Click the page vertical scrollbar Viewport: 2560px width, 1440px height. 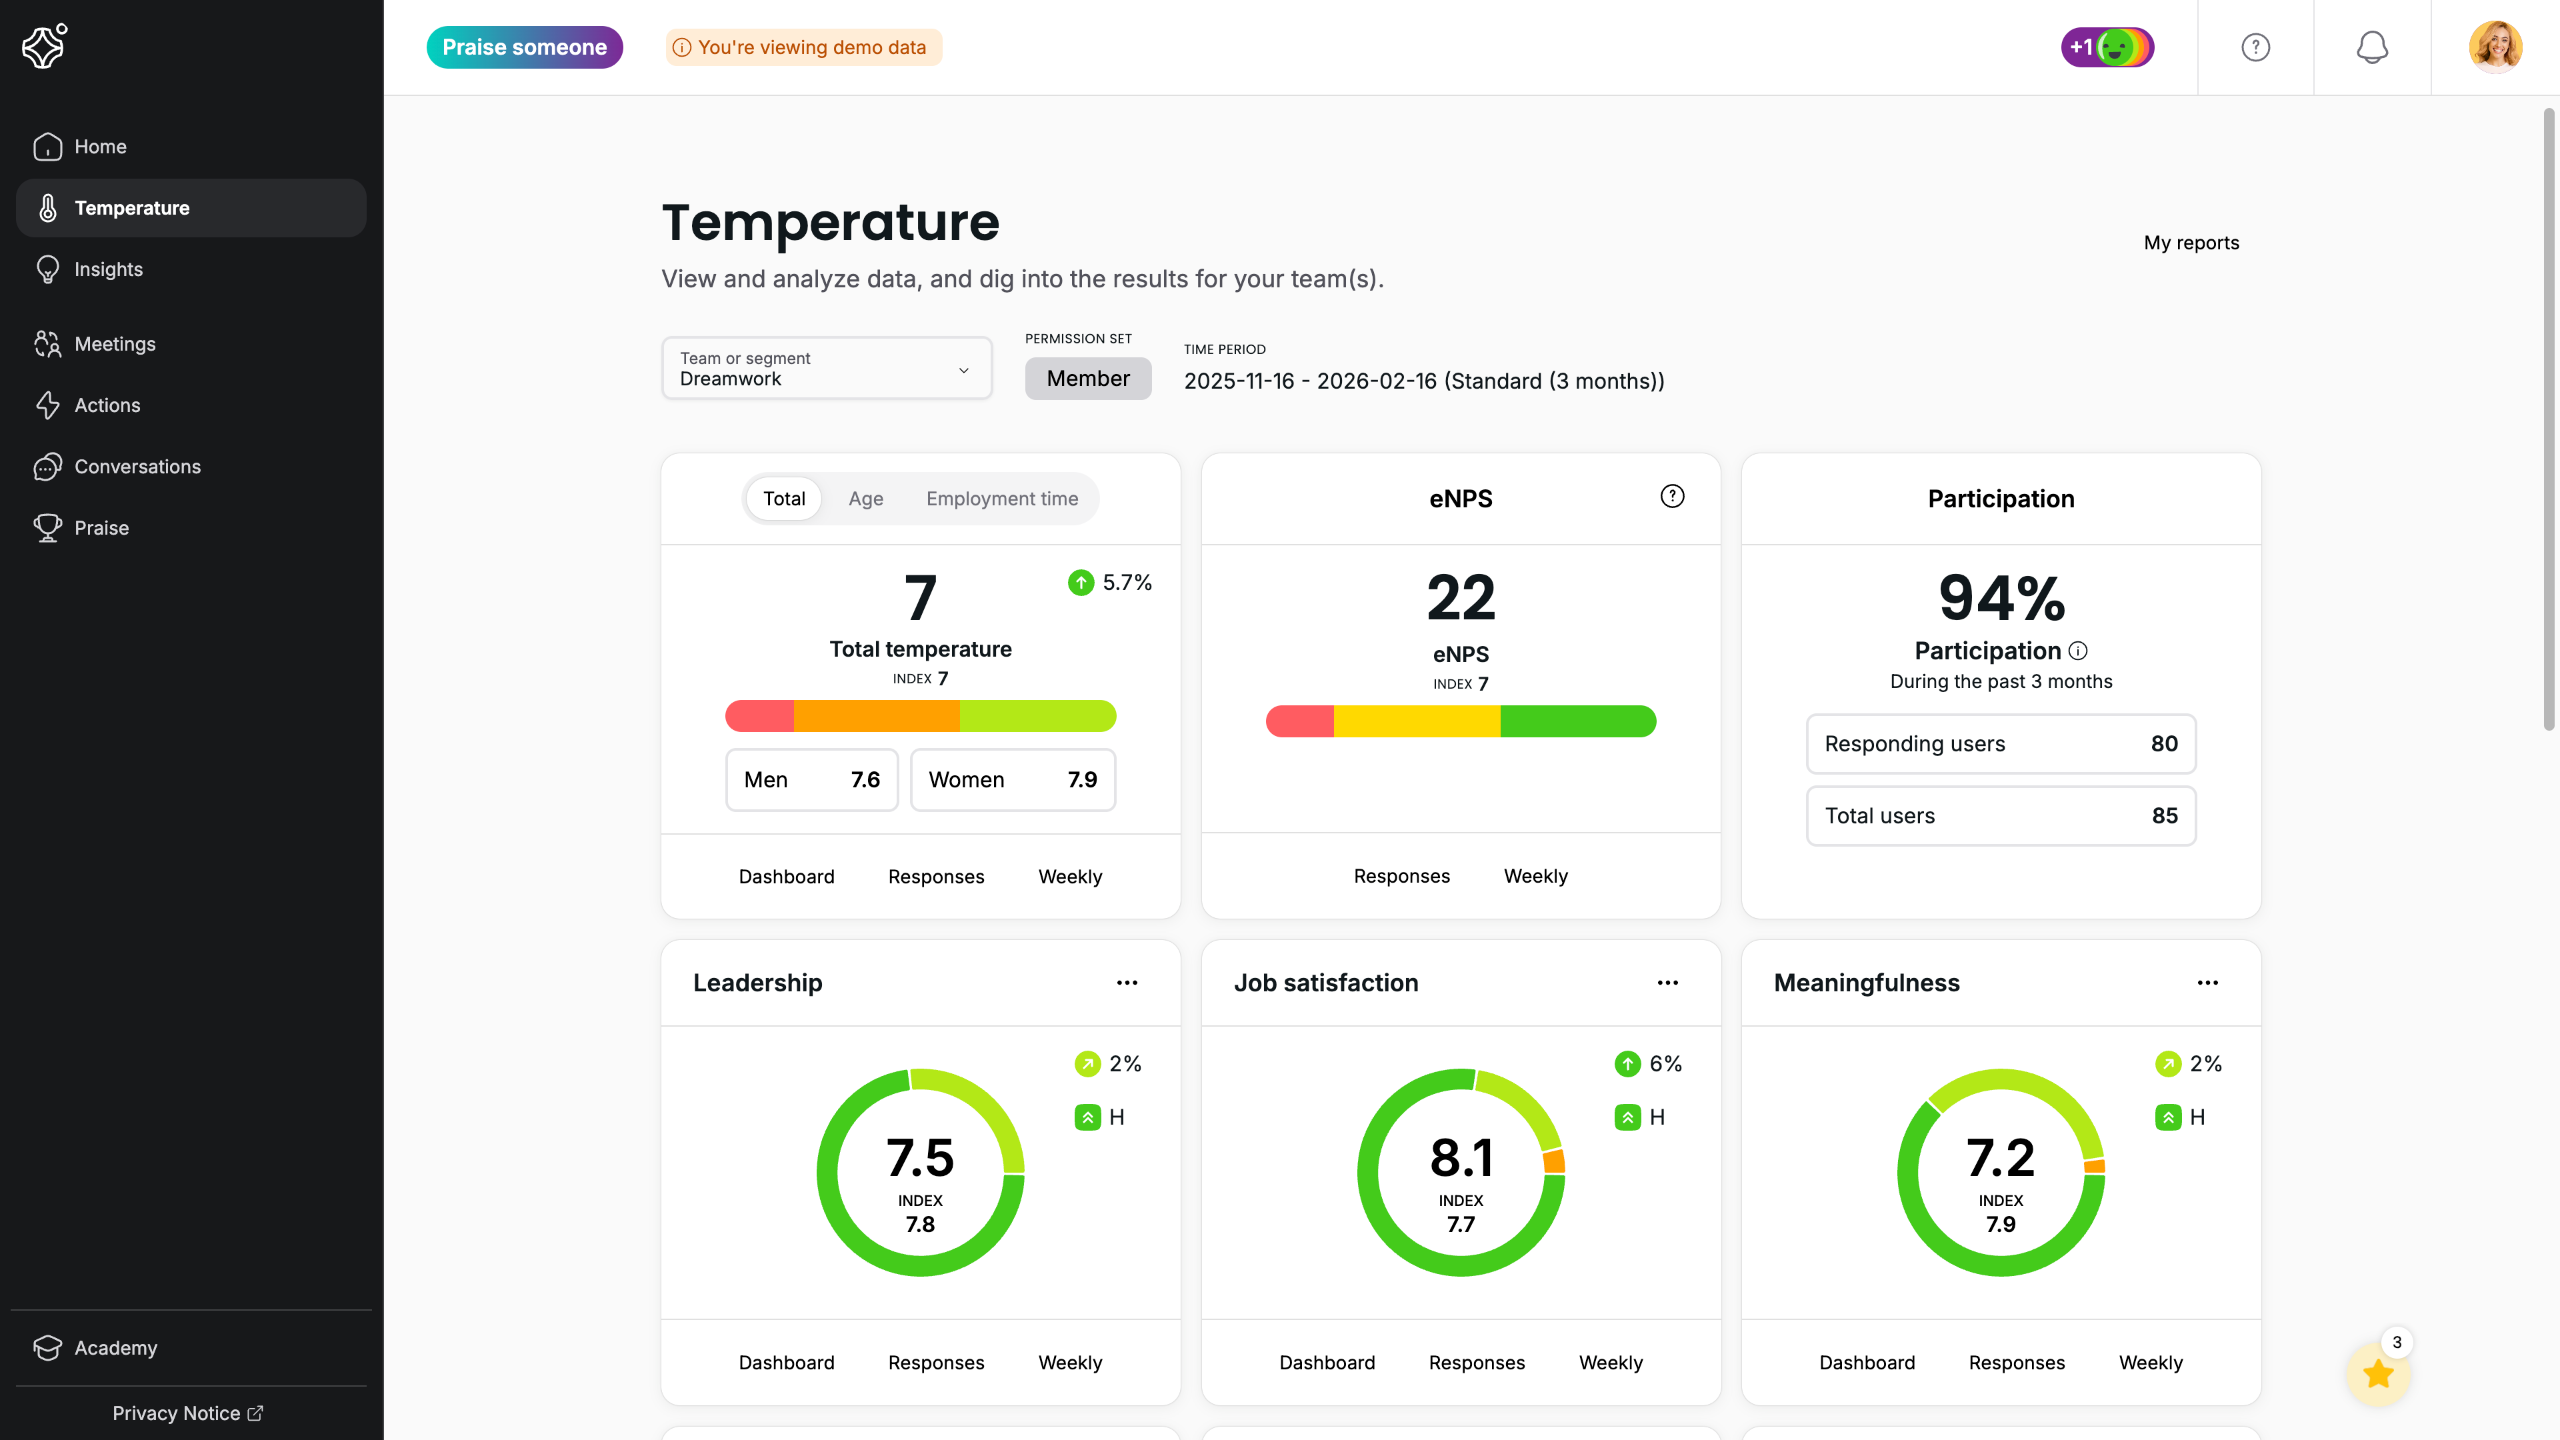click(2548, 420)
